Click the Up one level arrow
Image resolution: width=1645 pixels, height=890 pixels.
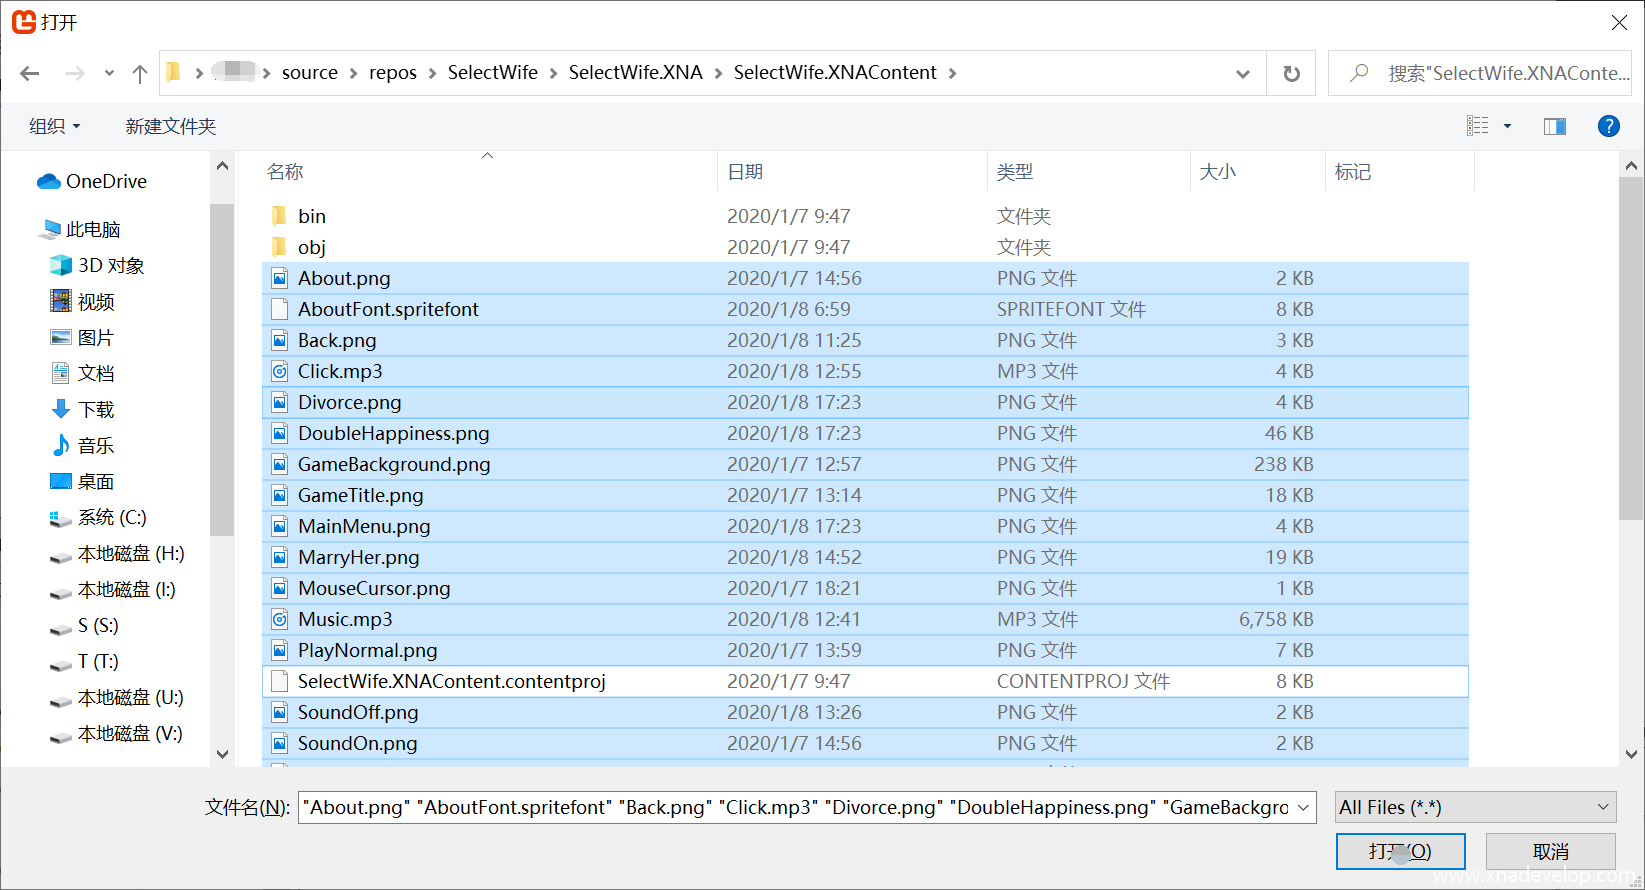click(140, 73)
